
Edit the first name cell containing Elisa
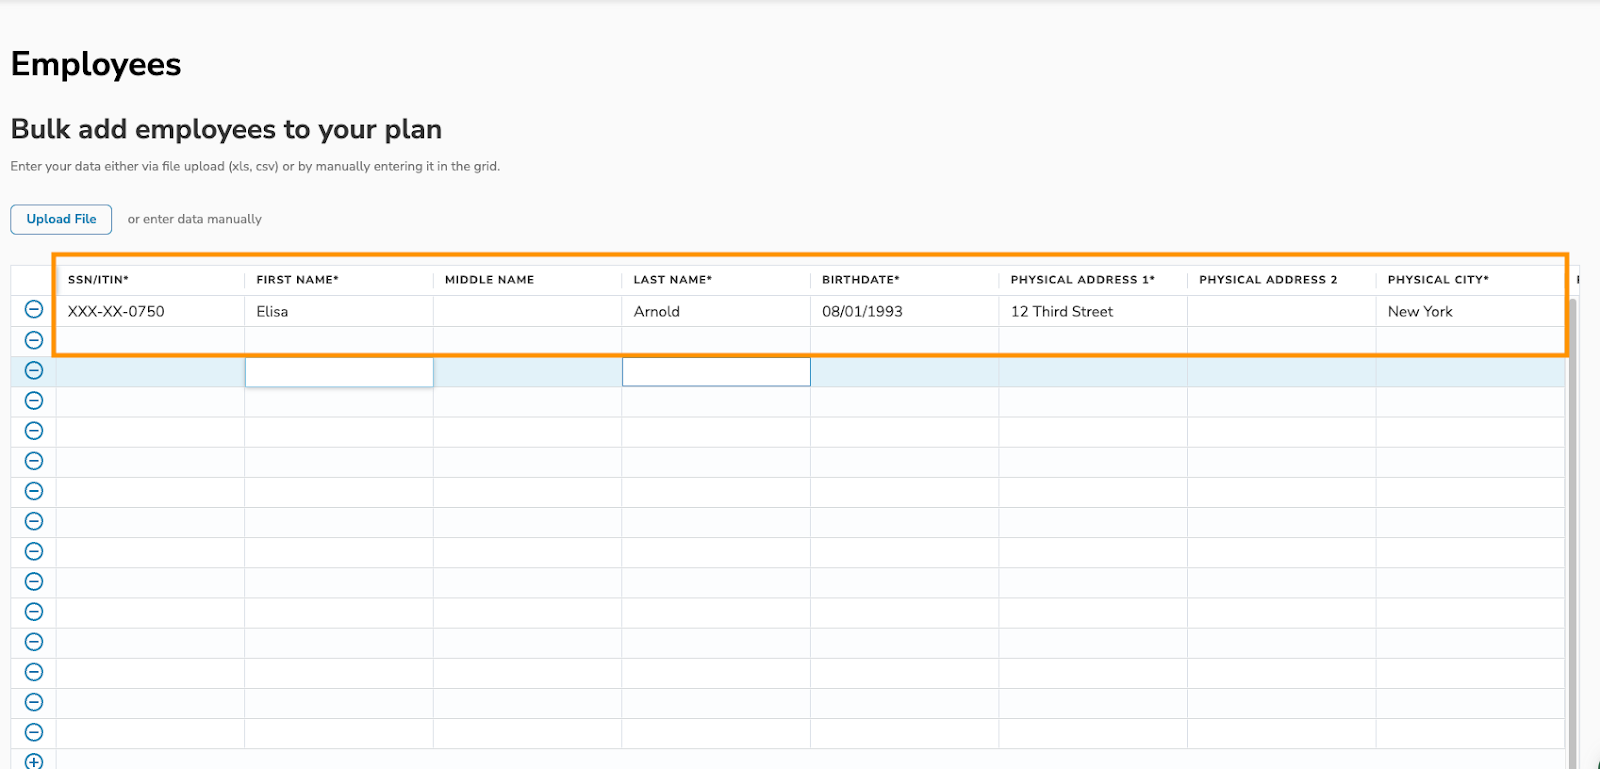tap(272, 312)
